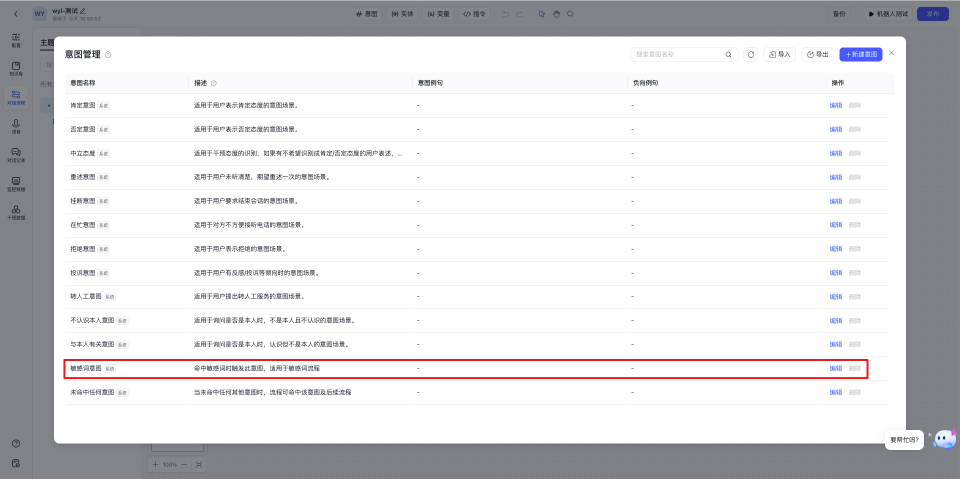Viewport: 960px width, 479px height.
Task: Open 对话记录 in the left sidebar
Action: pyautogui.click(x=16, y=154)
